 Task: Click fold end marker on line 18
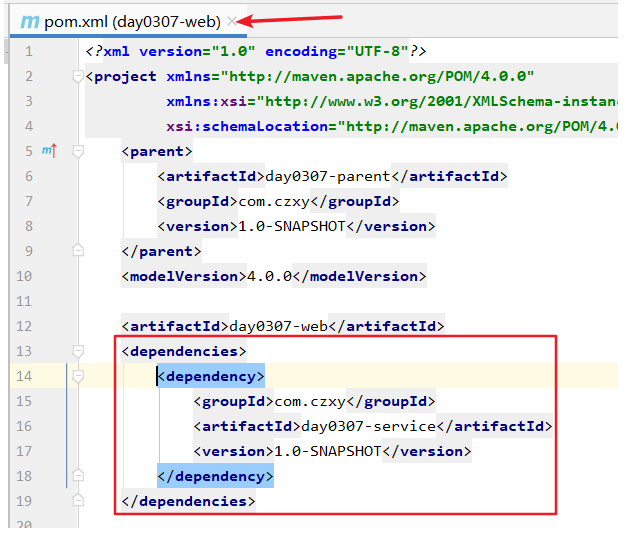pos(78,476)
